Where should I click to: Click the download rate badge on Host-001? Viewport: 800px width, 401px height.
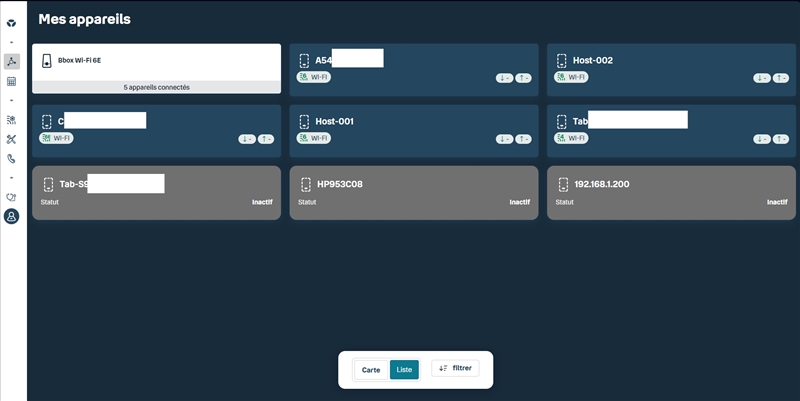[x=504, y=139]
